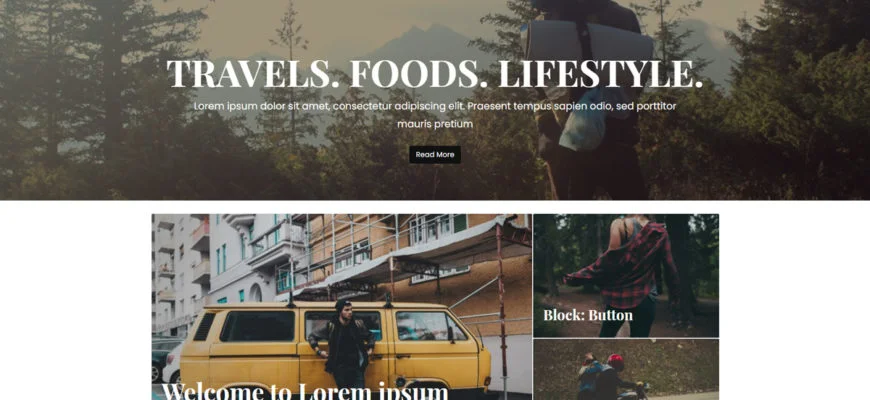Open the plaid shirt woman post thumbnail
This screenshot has height=400, width=870.
tap(626, 276)
